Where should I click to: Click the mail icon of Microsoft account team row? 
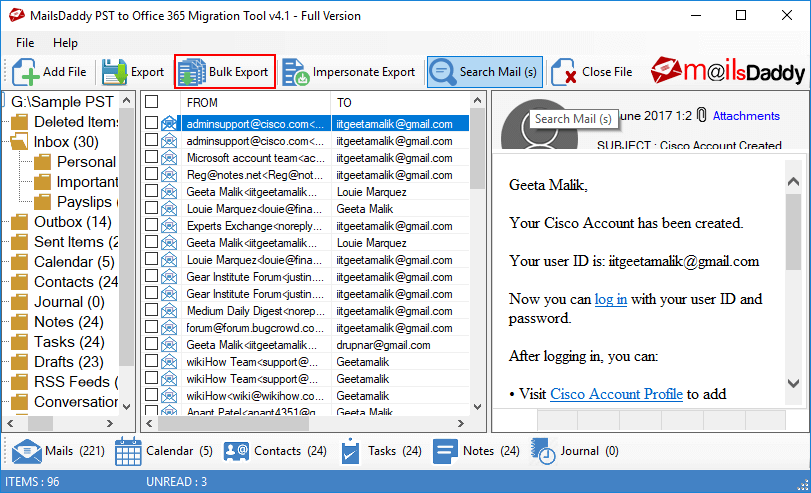(x=169, y=158)
